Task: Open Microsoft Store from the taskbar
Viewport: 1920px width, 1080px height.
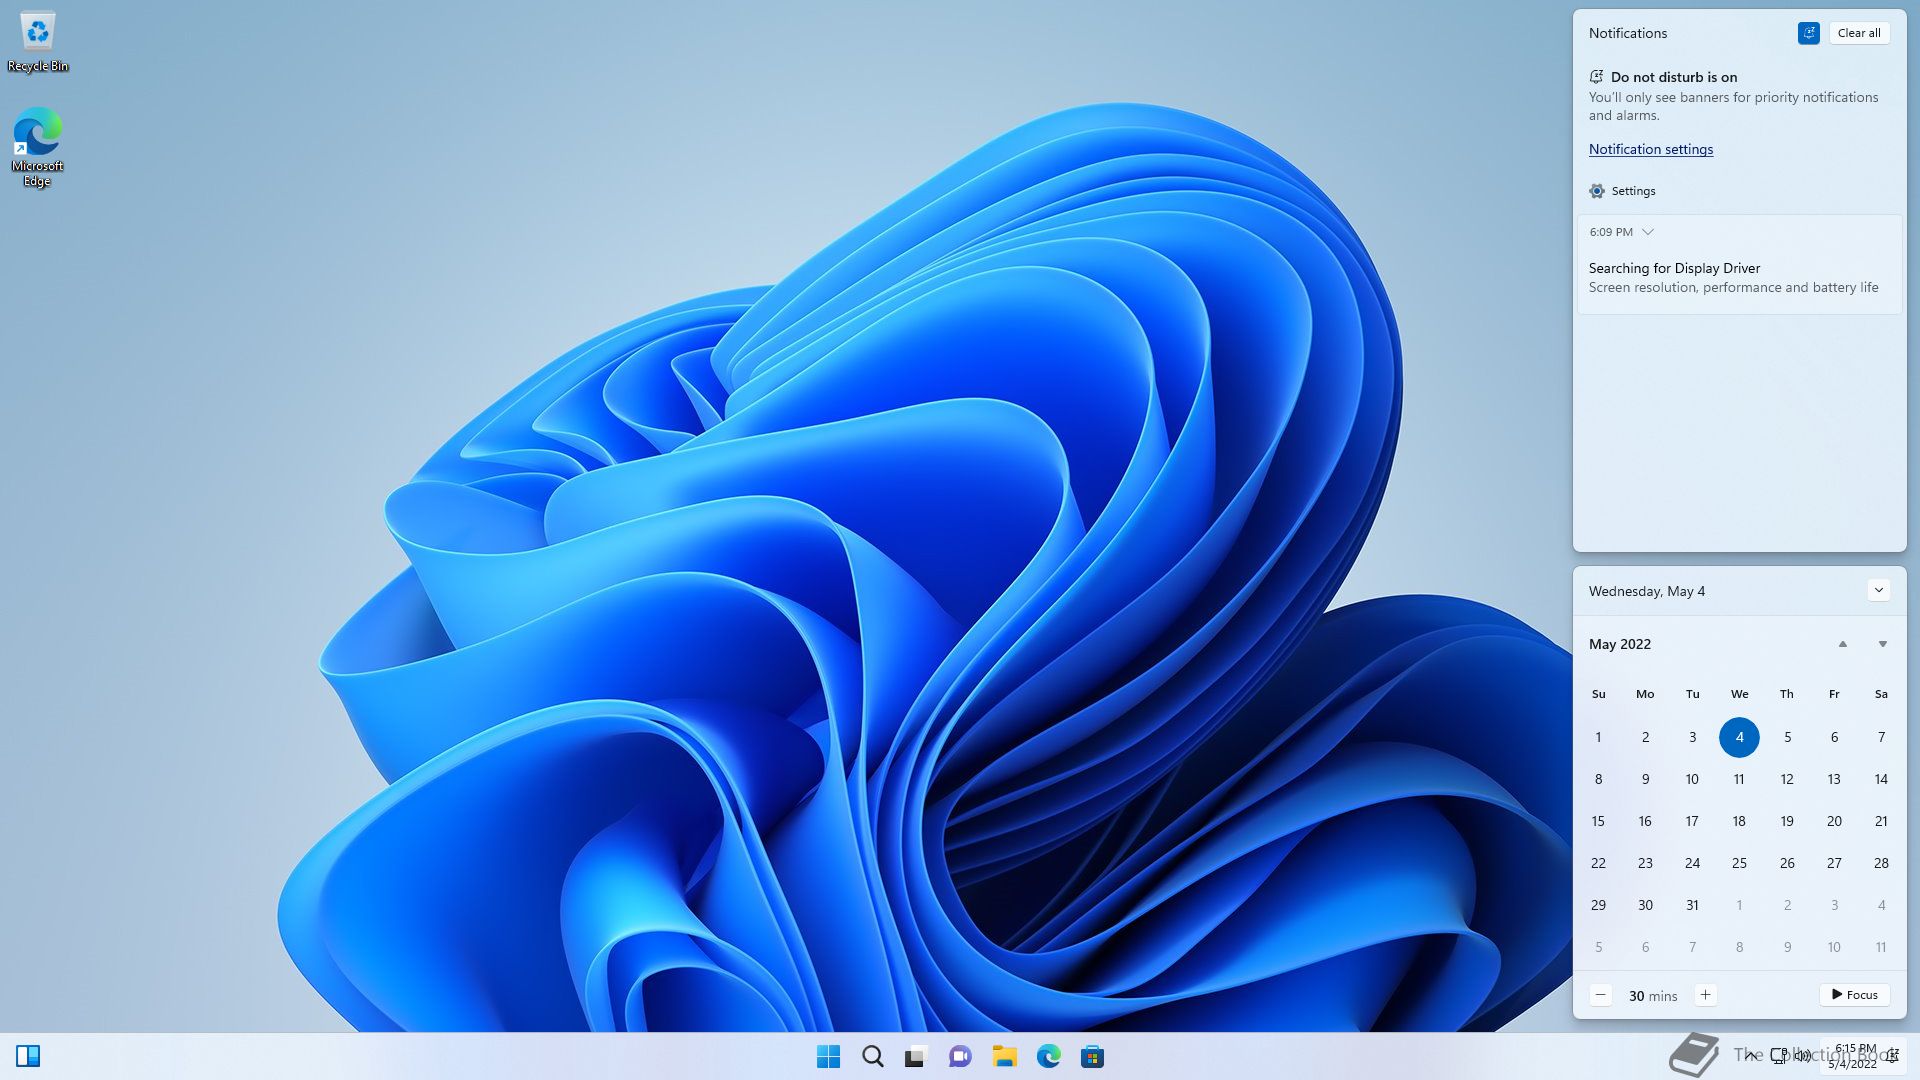Action: tap(1092, 1056)
